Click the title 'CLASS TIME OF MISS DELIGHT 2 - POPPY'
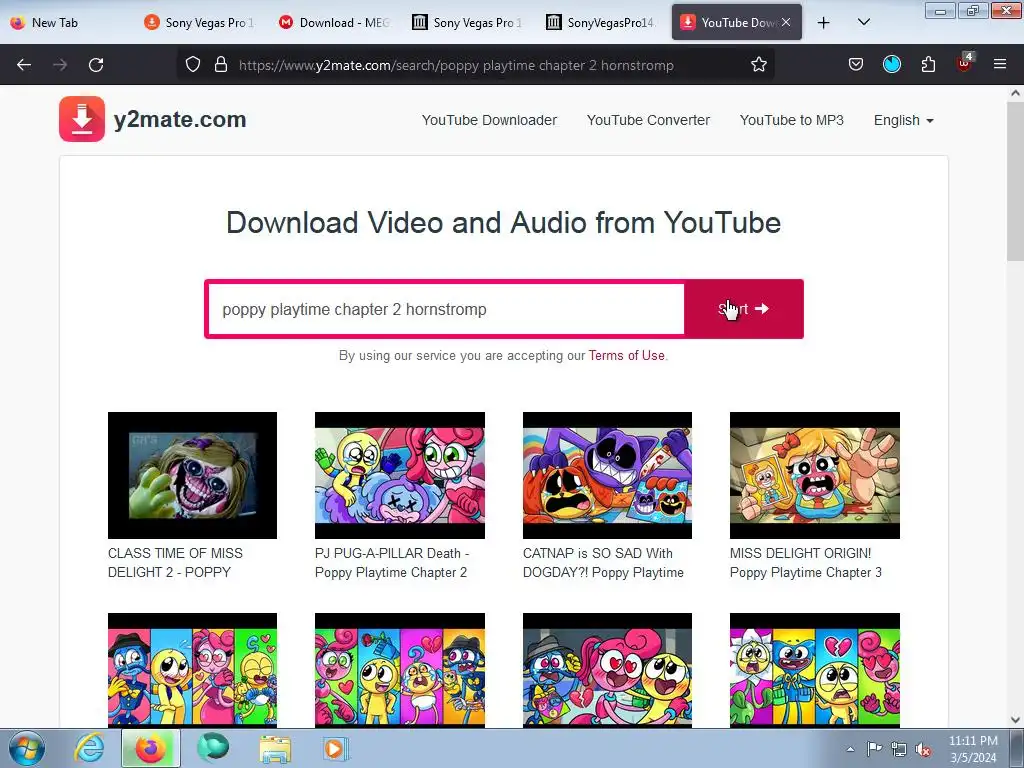Screen dimensions: 1024x768 (175, 562)
